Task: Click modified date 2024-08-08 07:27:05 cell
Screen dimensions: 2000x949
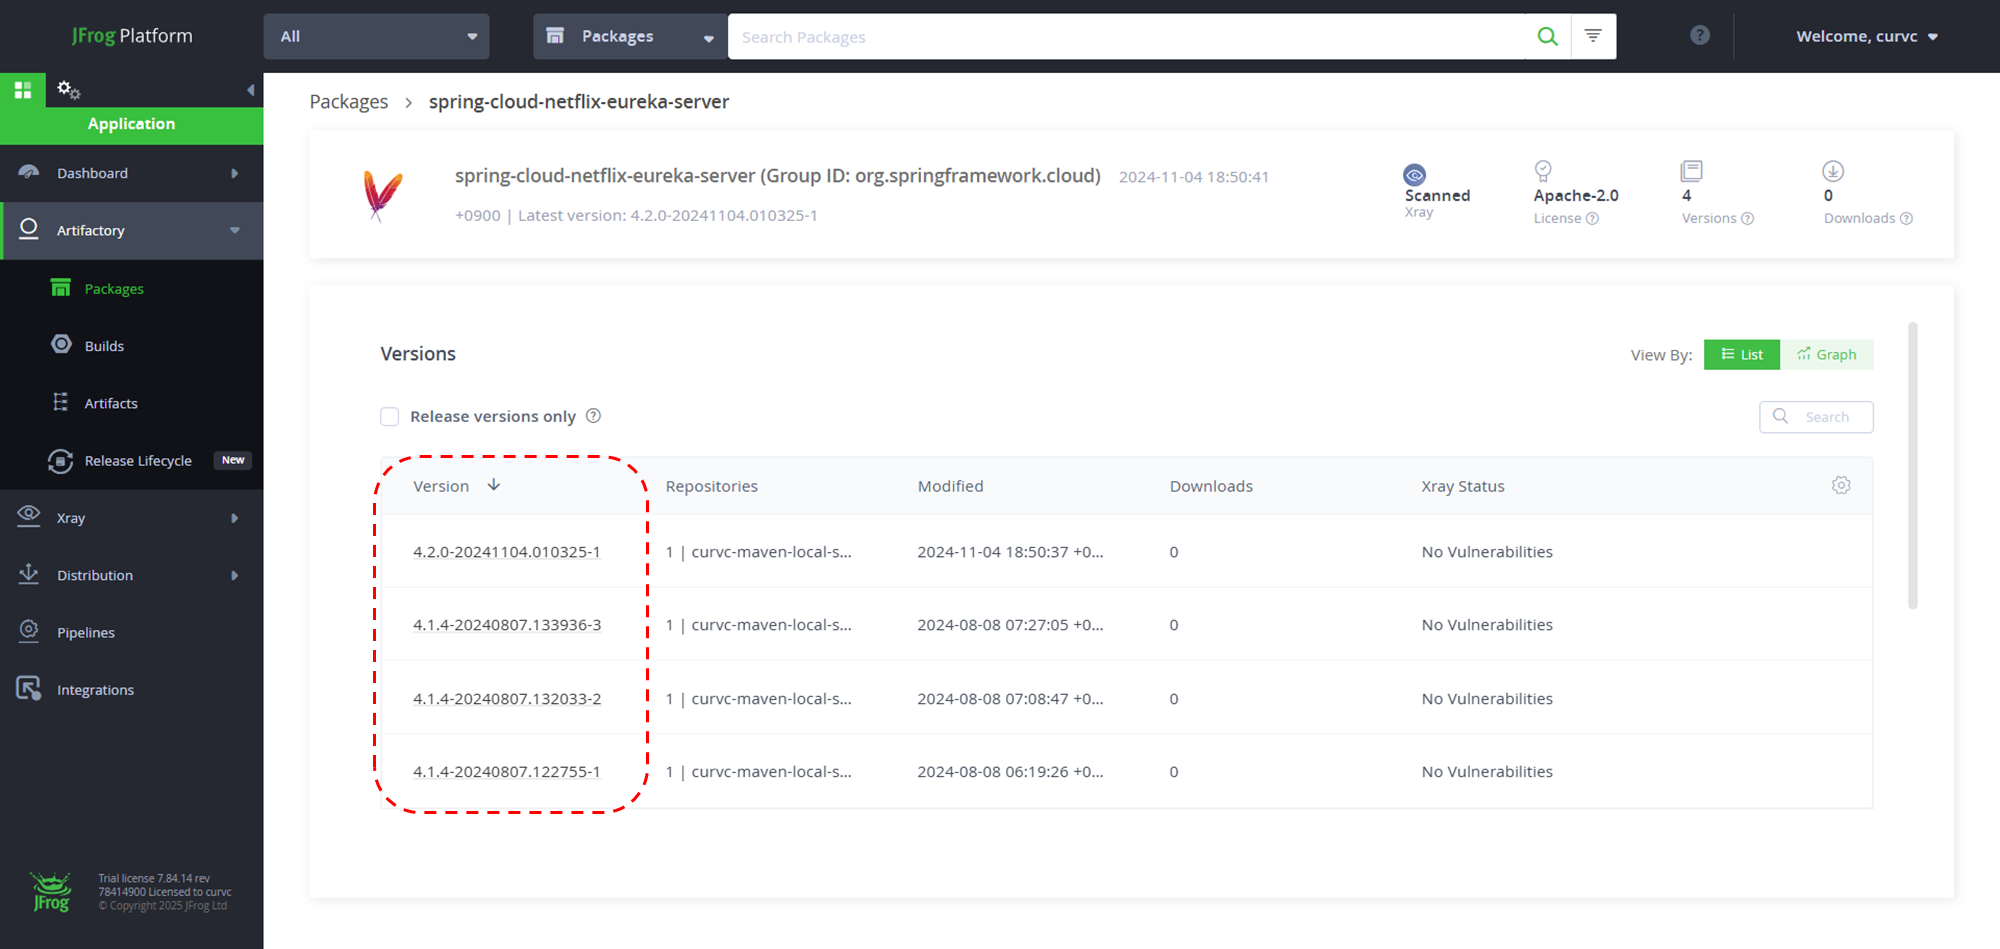Action: (x=1010, y=625)
